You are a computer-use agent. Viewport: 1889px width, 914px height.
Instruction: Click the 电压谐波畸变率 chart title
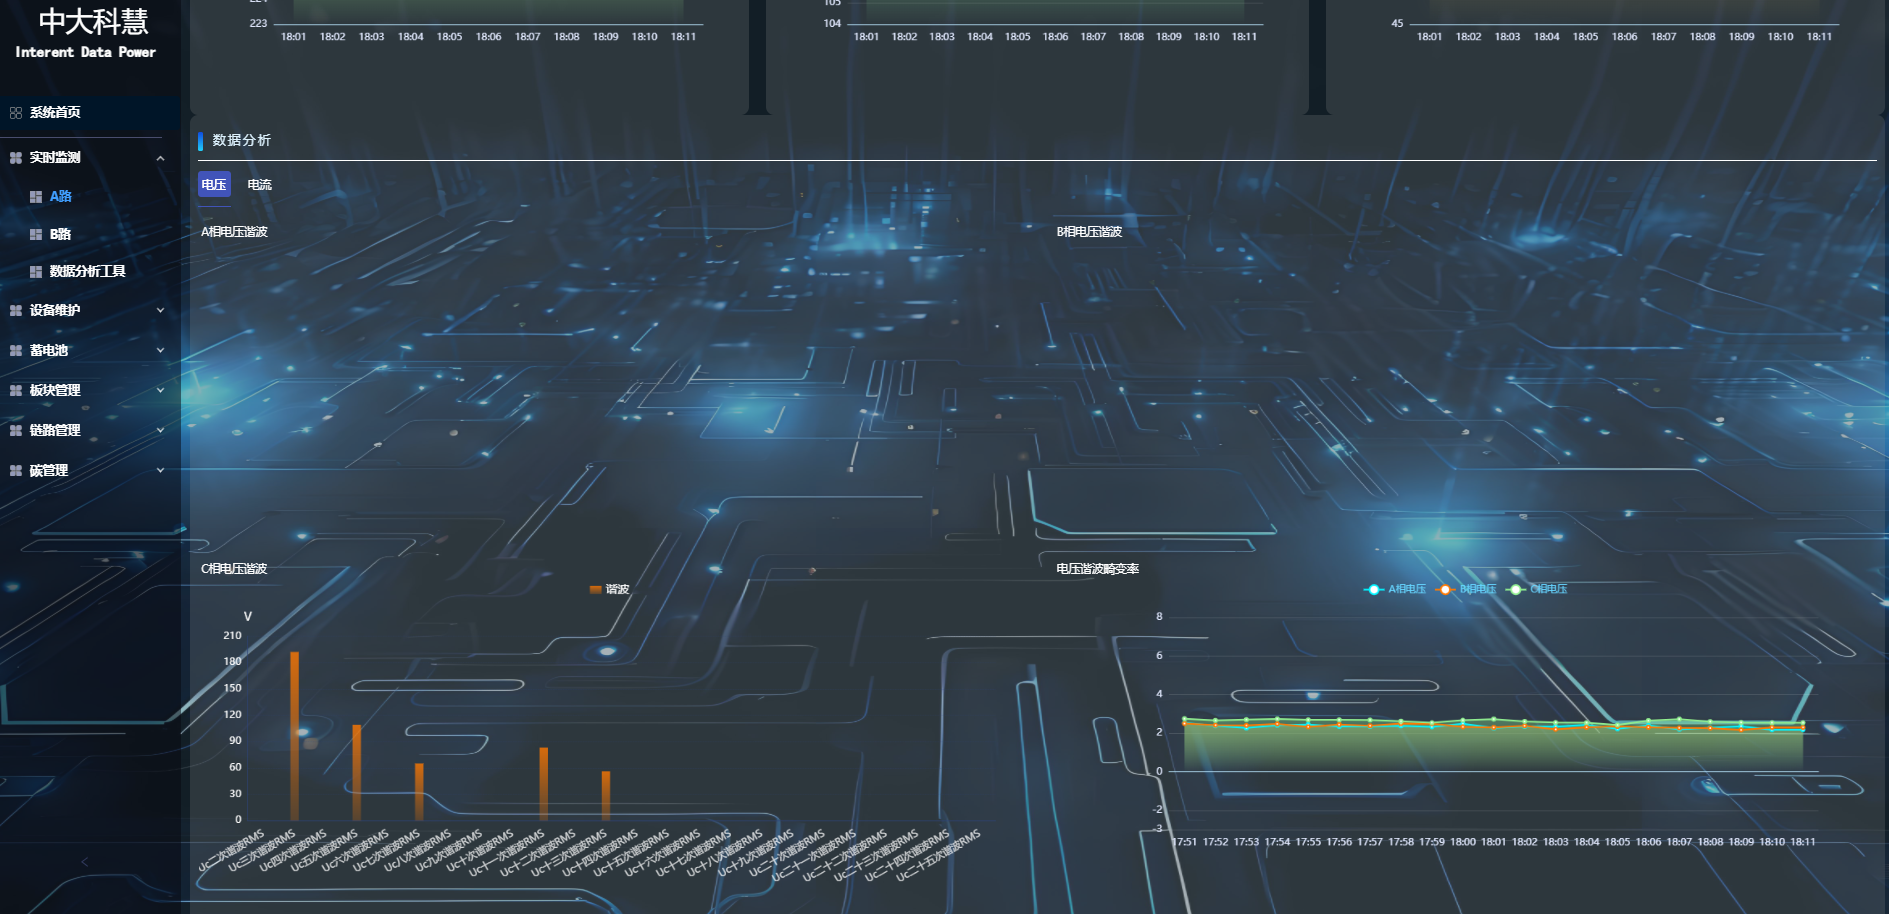click(x=1098, y=569)
